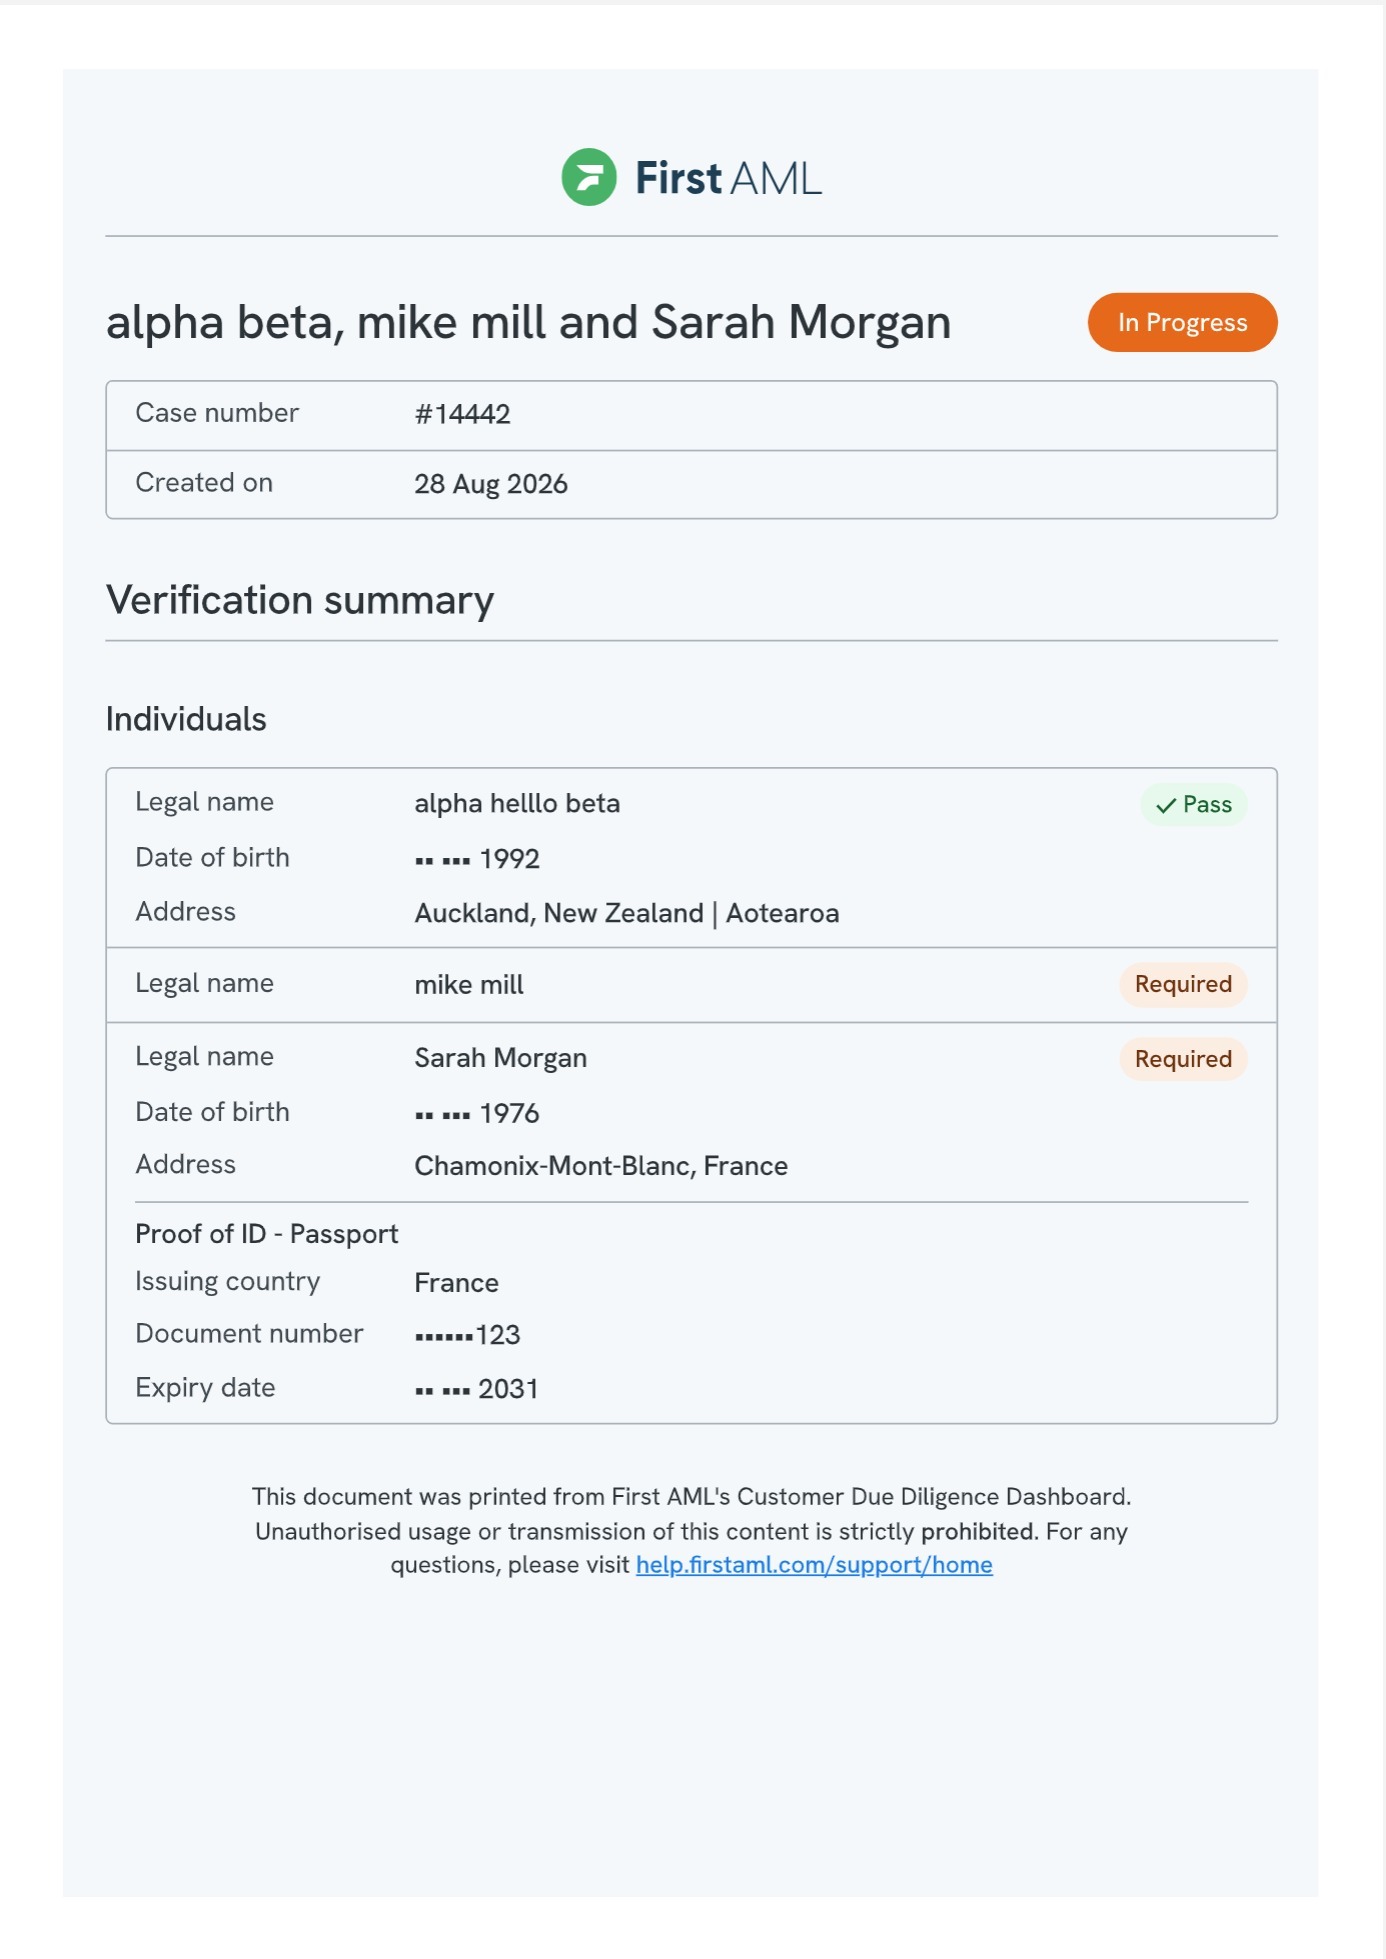1386x1959 pixels.
Task: Click the green First AML logo icon
Action: pyautogui.click(x=588, y=177)
